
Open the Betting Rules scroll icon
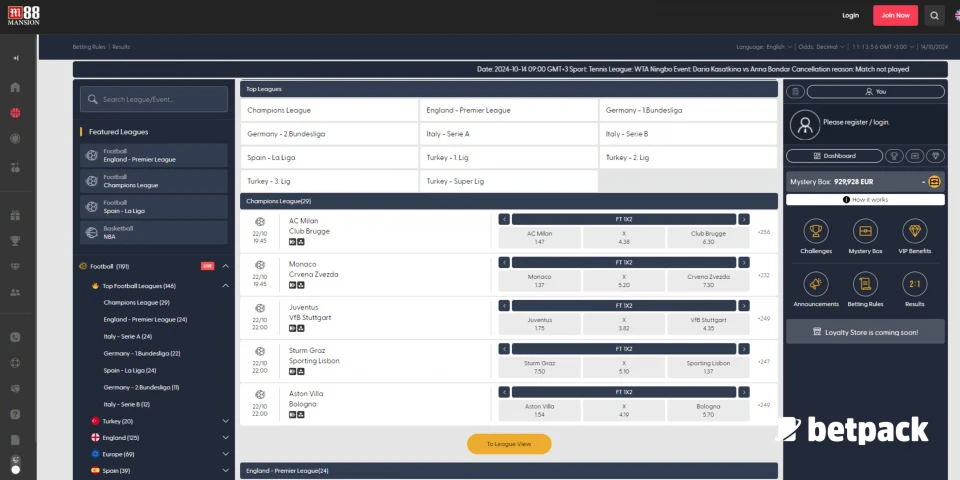865,284
